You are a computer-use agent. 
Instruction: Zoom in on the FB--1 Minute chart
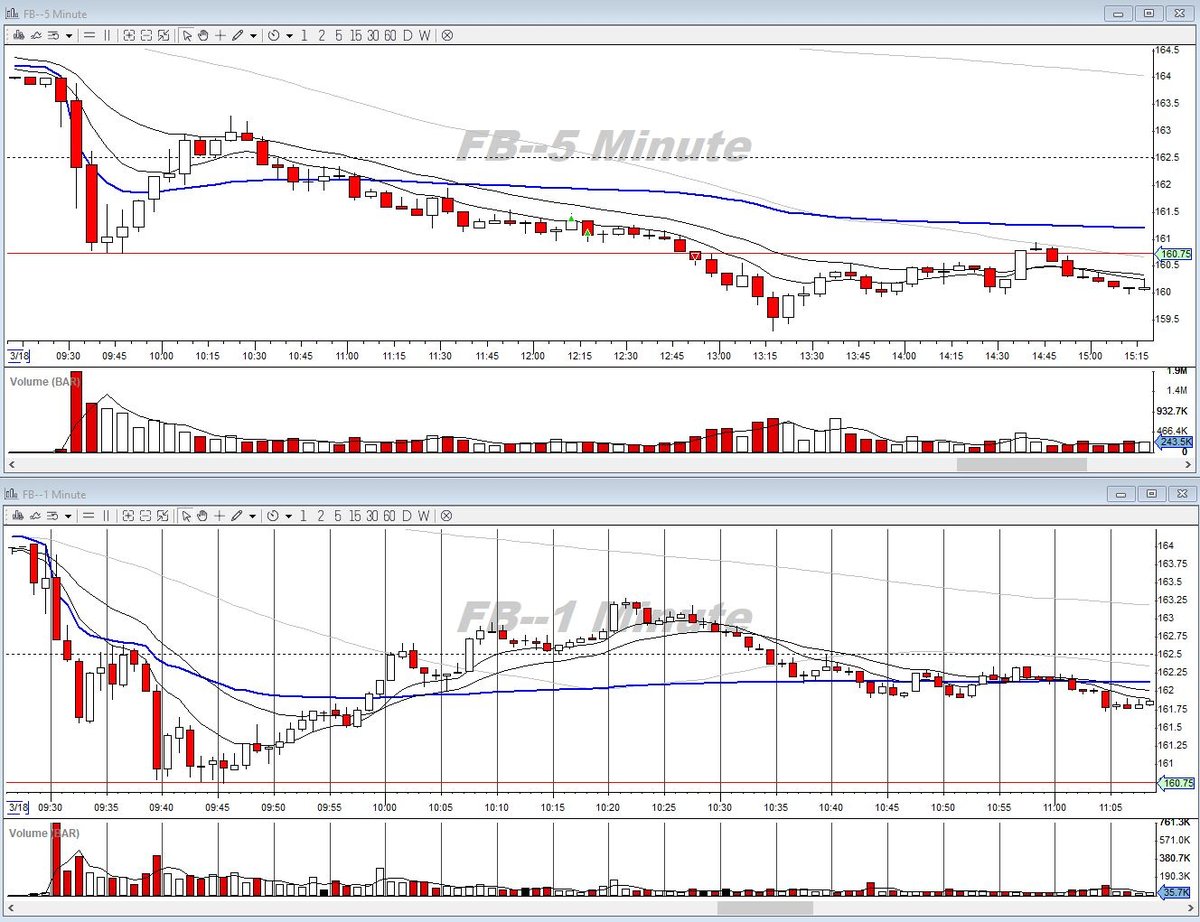click(129, 516)
